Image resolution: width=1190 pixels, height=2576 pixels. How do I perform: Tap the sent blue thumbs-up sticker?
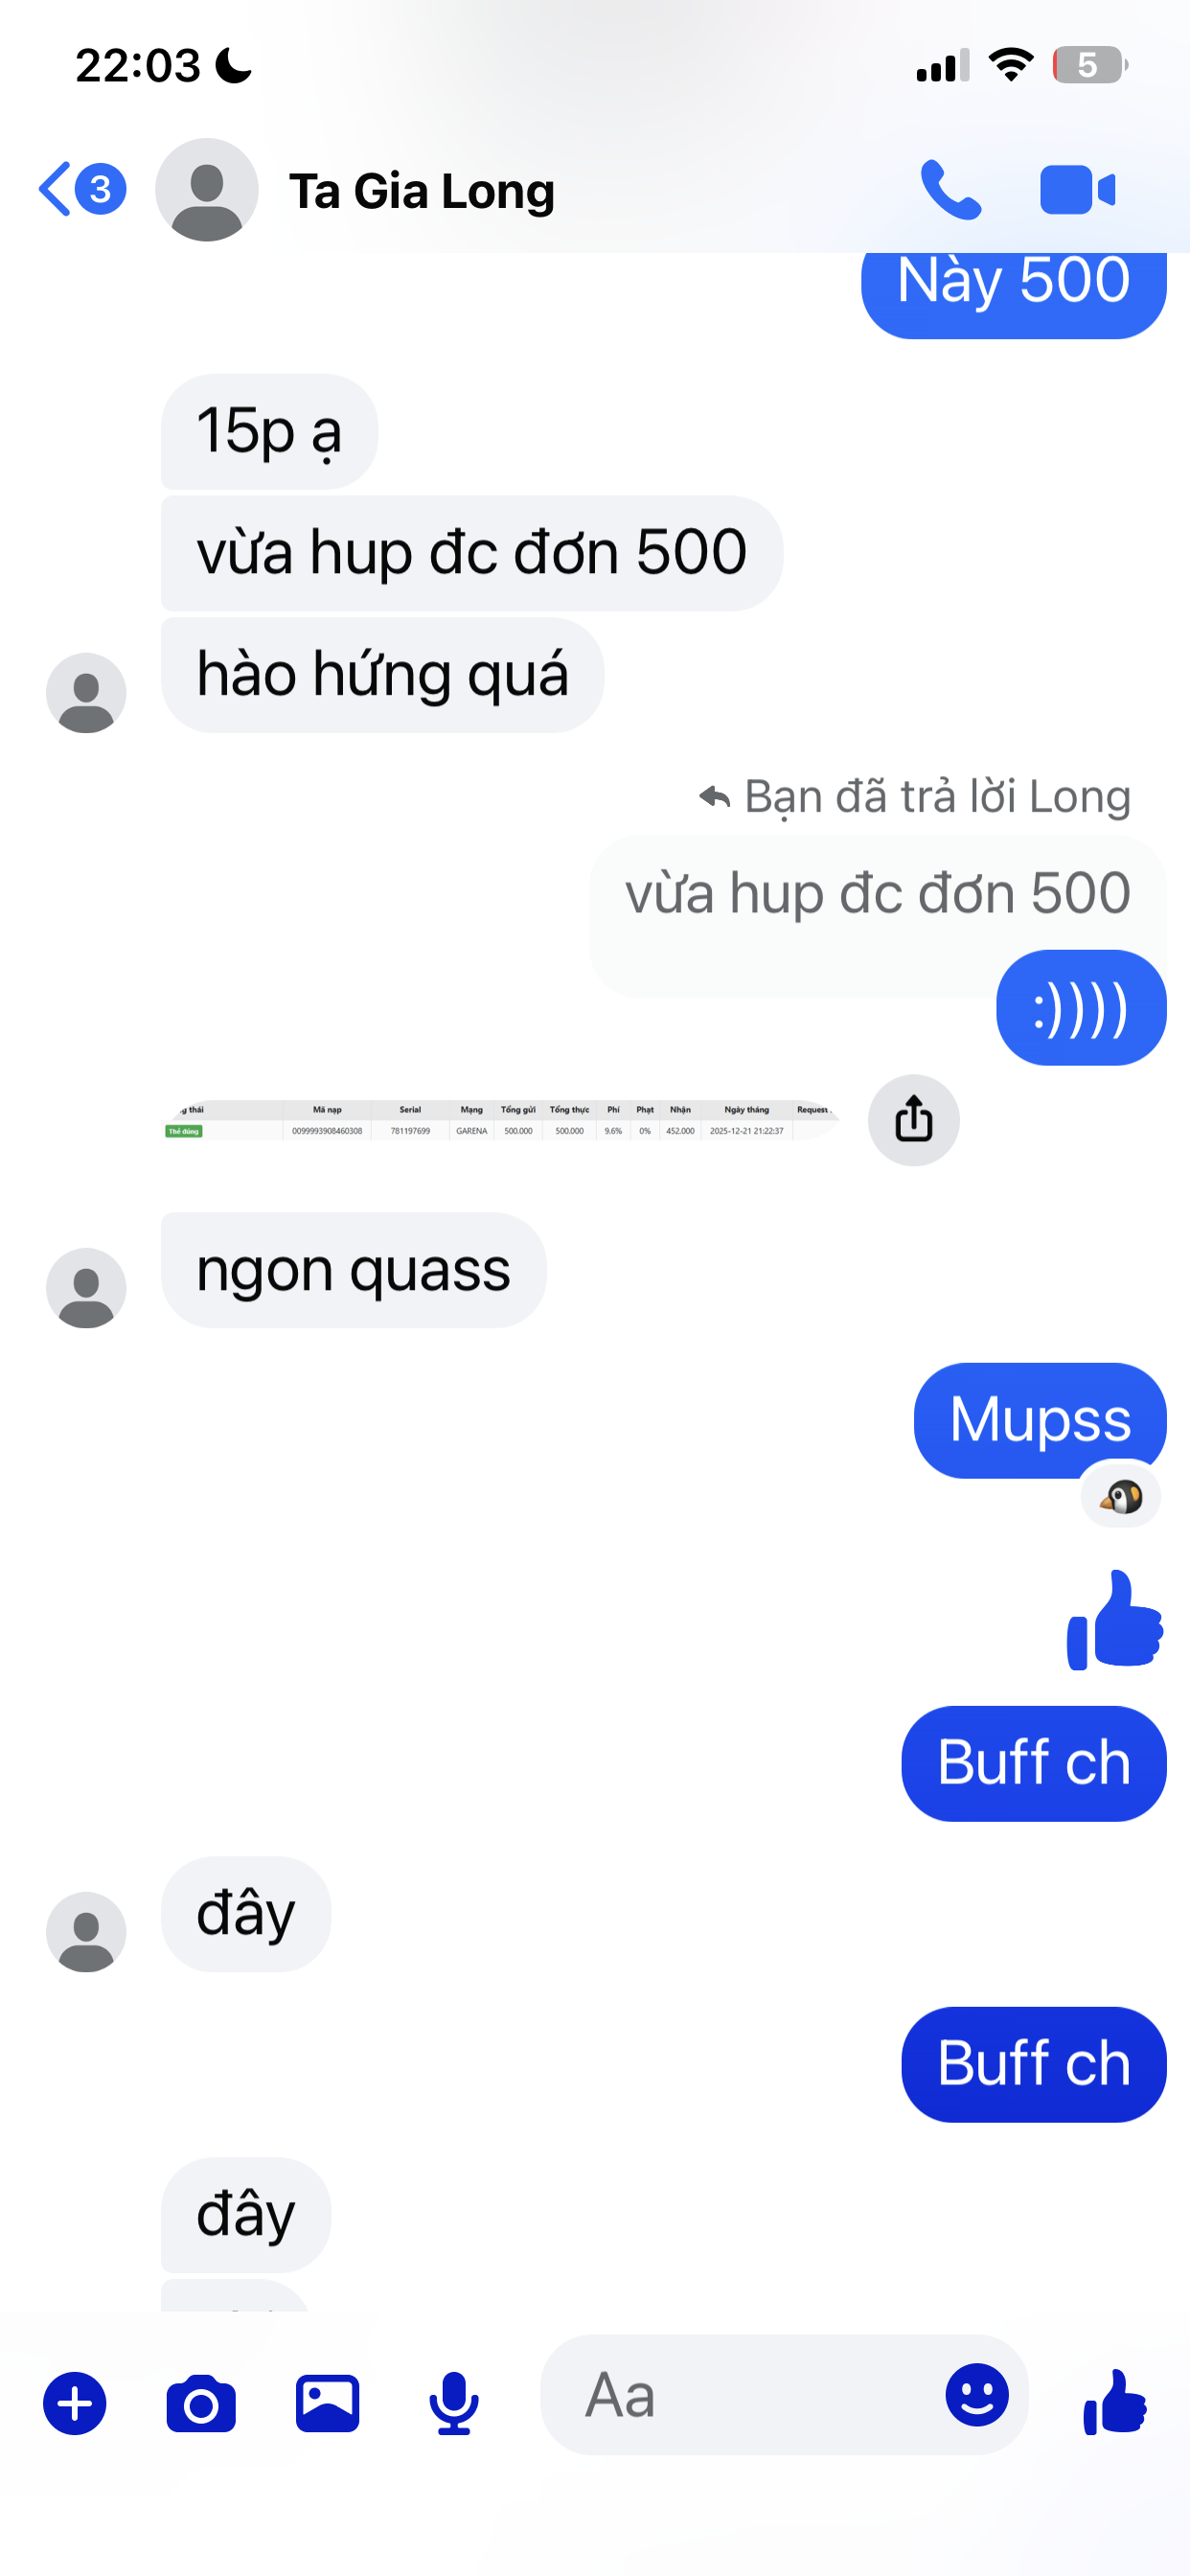click(x=1115, y=1620)
